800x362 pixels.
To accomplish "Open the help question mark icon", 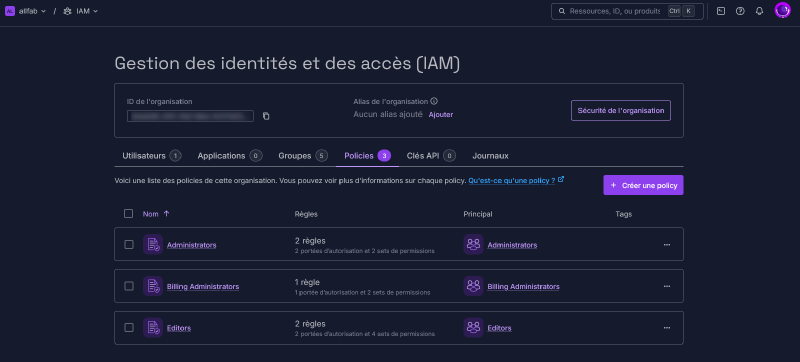I will tap(740, 11).
